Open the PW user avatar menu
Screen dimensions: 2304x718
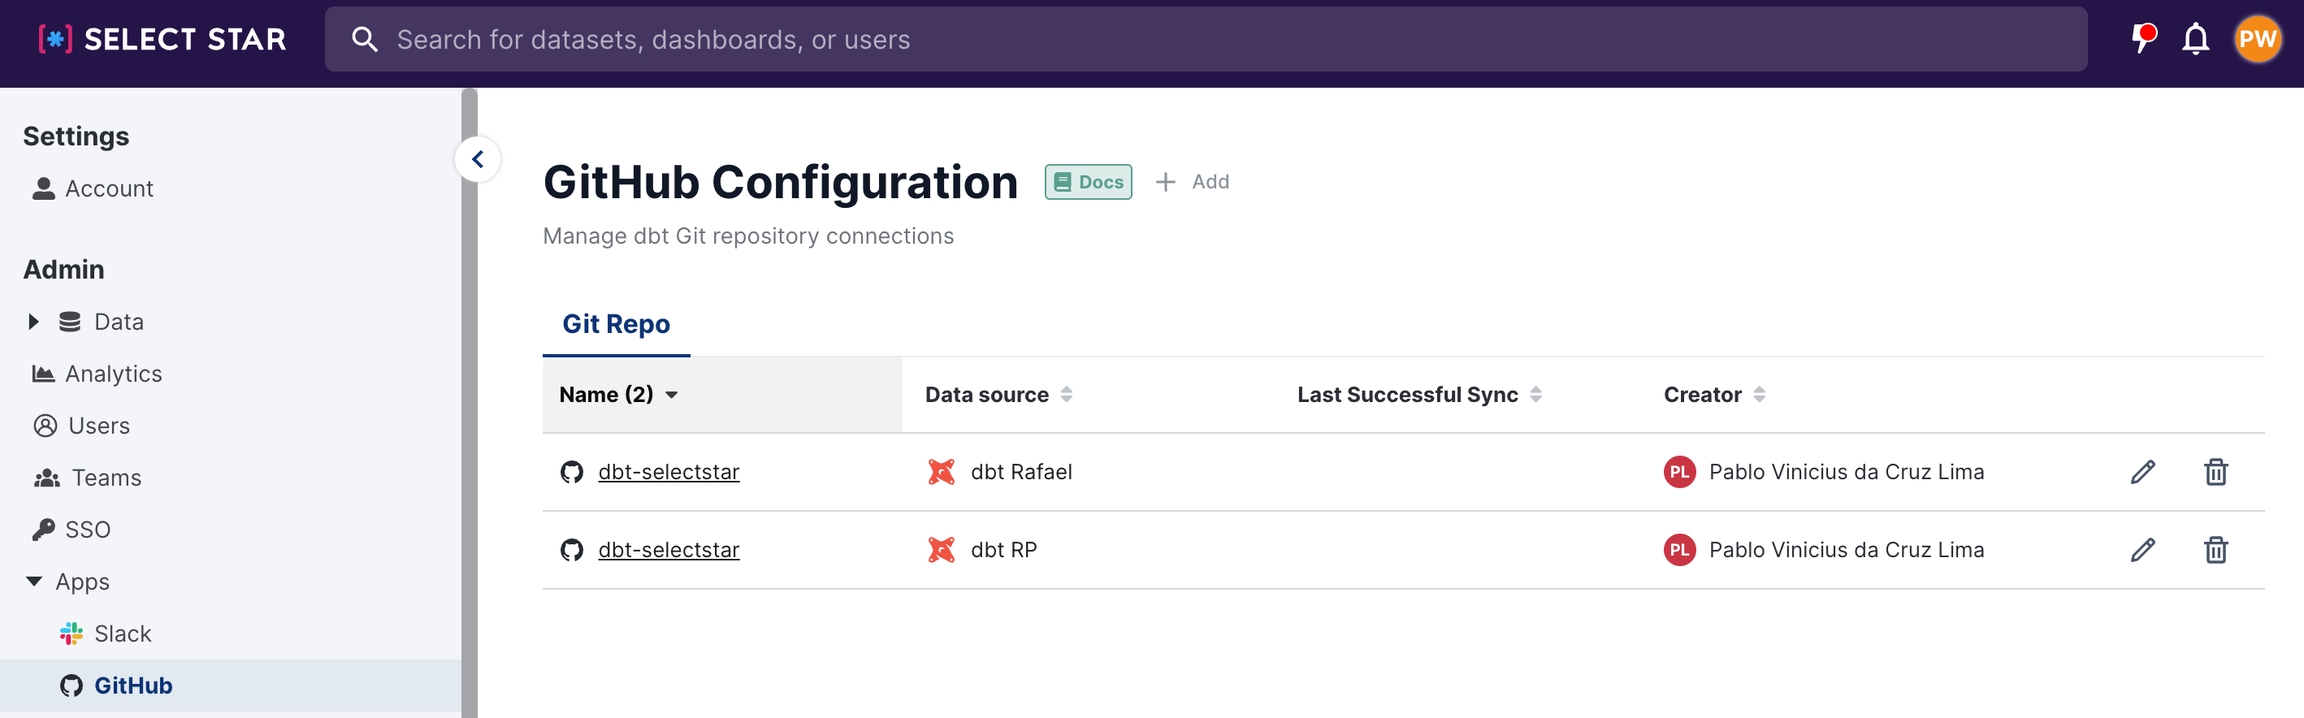pyautogui.click(x=2257, y=40)
